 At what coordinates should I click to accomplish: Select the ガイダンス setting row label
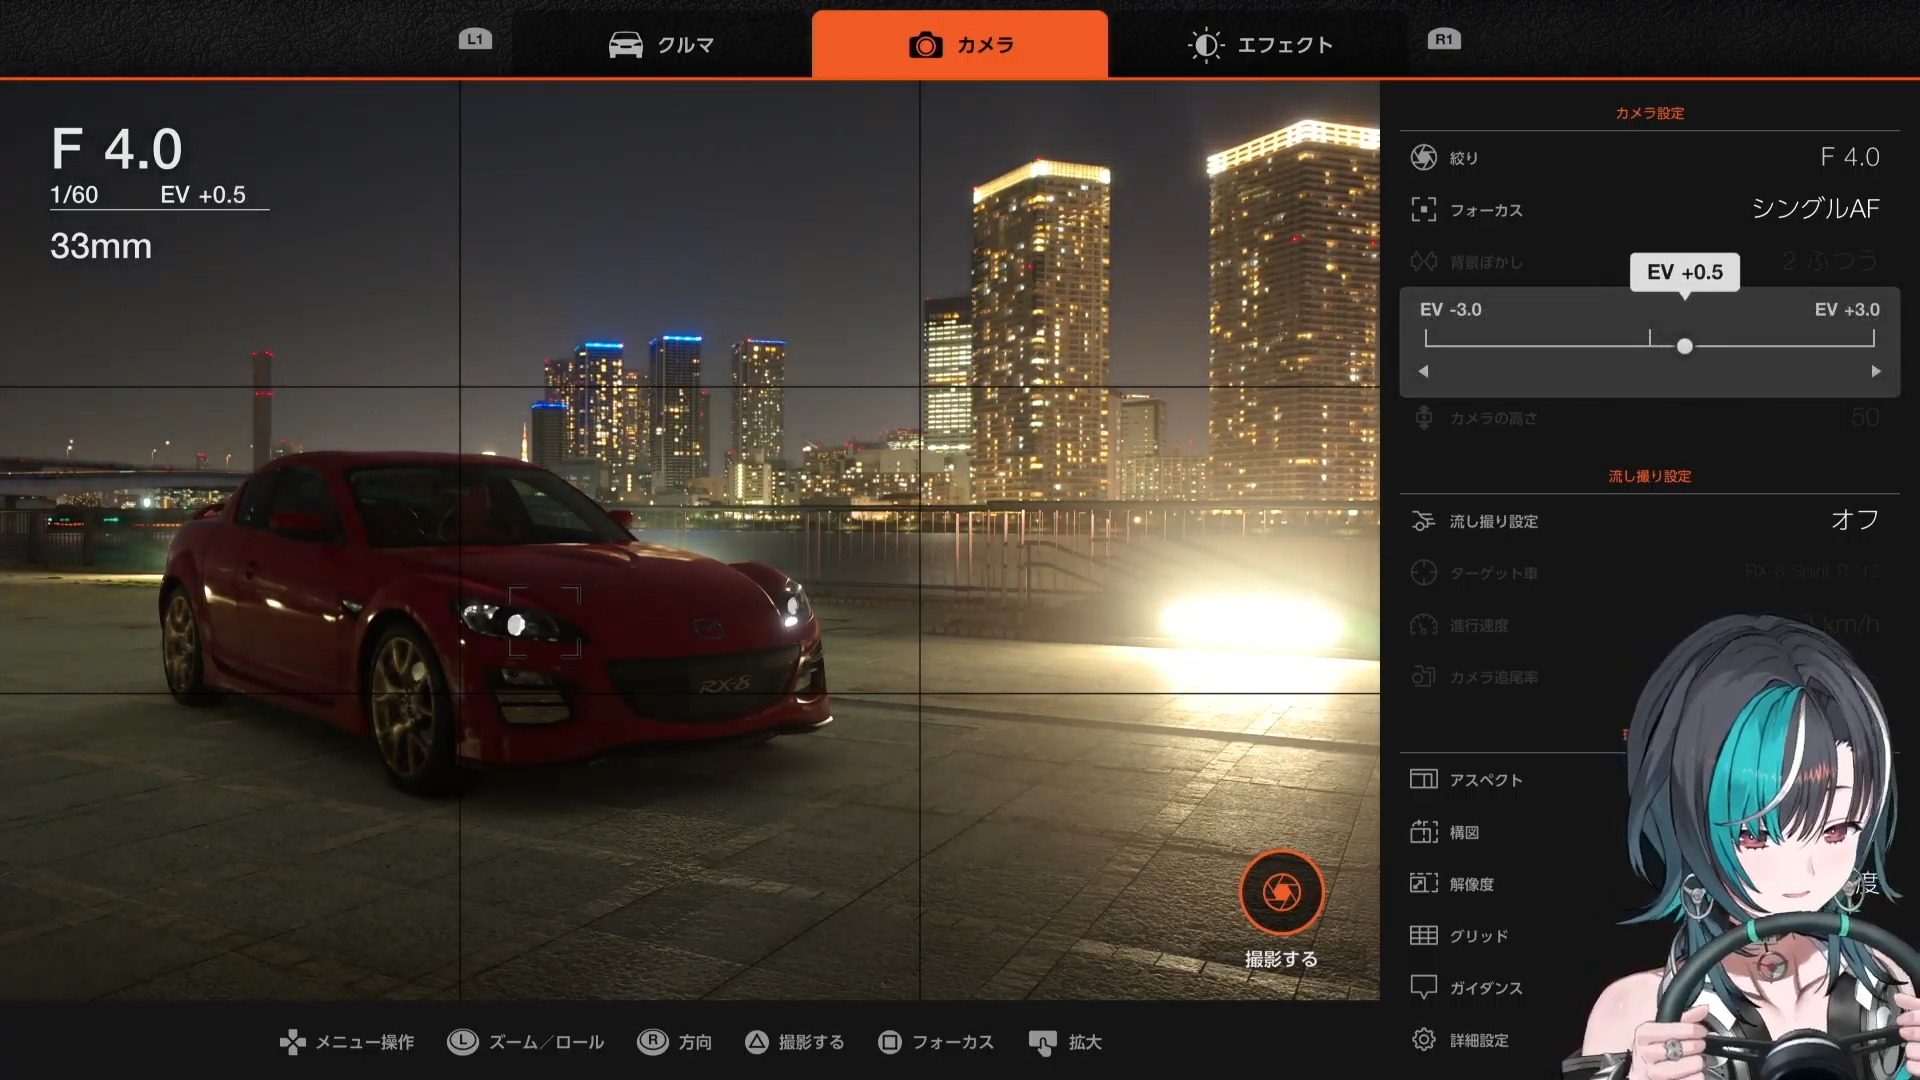click(1486, 988)
